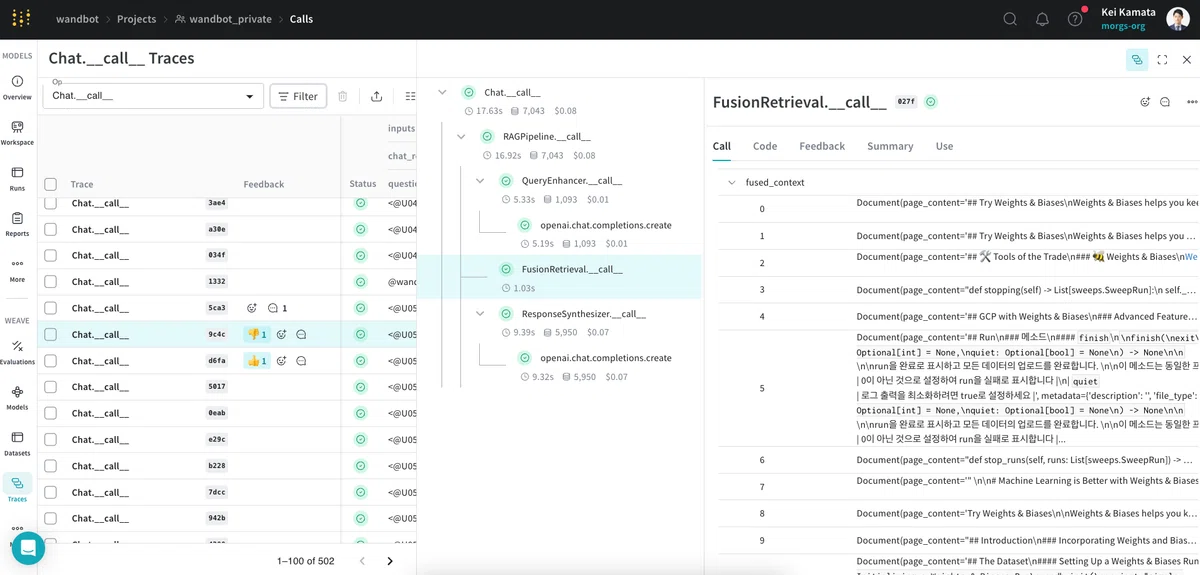Check the box for trace 5017
This screenshot has height=575, width=1200.
point(51,387)
